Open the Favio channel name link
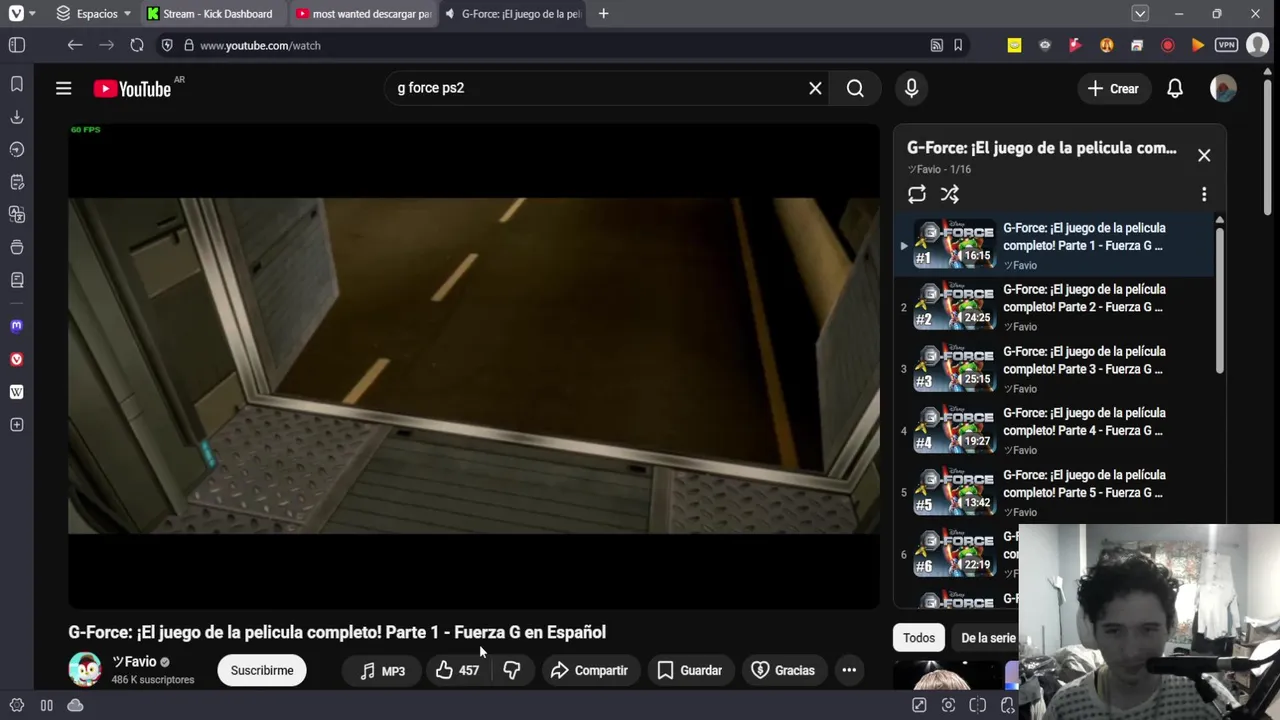1280x720 pixels. (134, 662)
